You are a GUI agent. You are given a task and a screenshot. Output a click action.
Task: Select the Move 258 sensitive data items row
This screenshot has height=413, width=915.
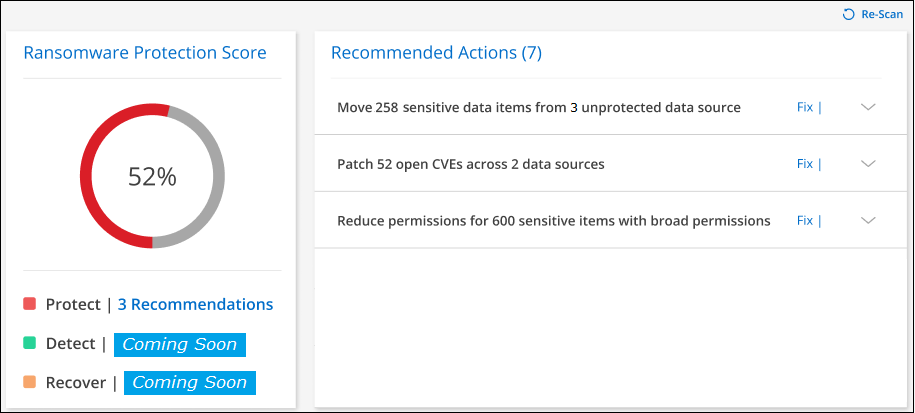click(x=539, y=108)
